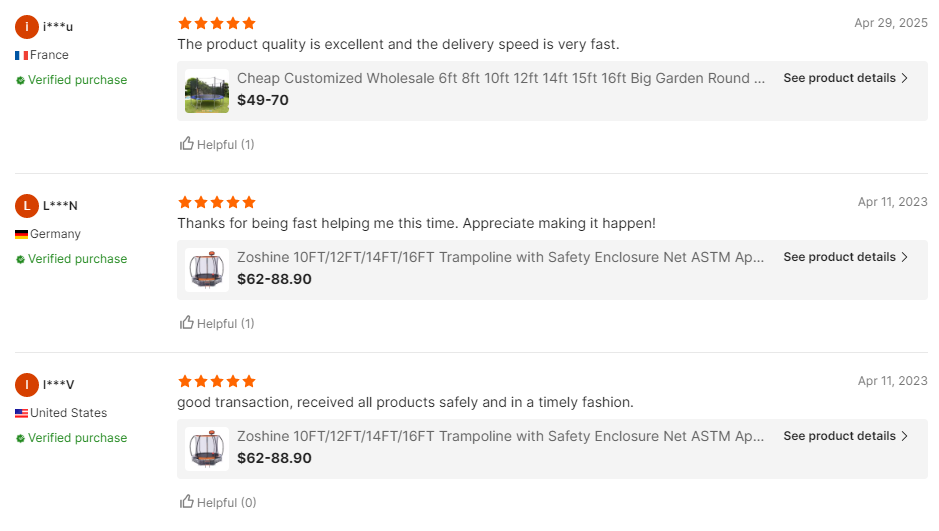Screen dimensions: 939x531
Task: Open Cheap Customized Wholesale trampoline title link
Action: coord(501,78)
